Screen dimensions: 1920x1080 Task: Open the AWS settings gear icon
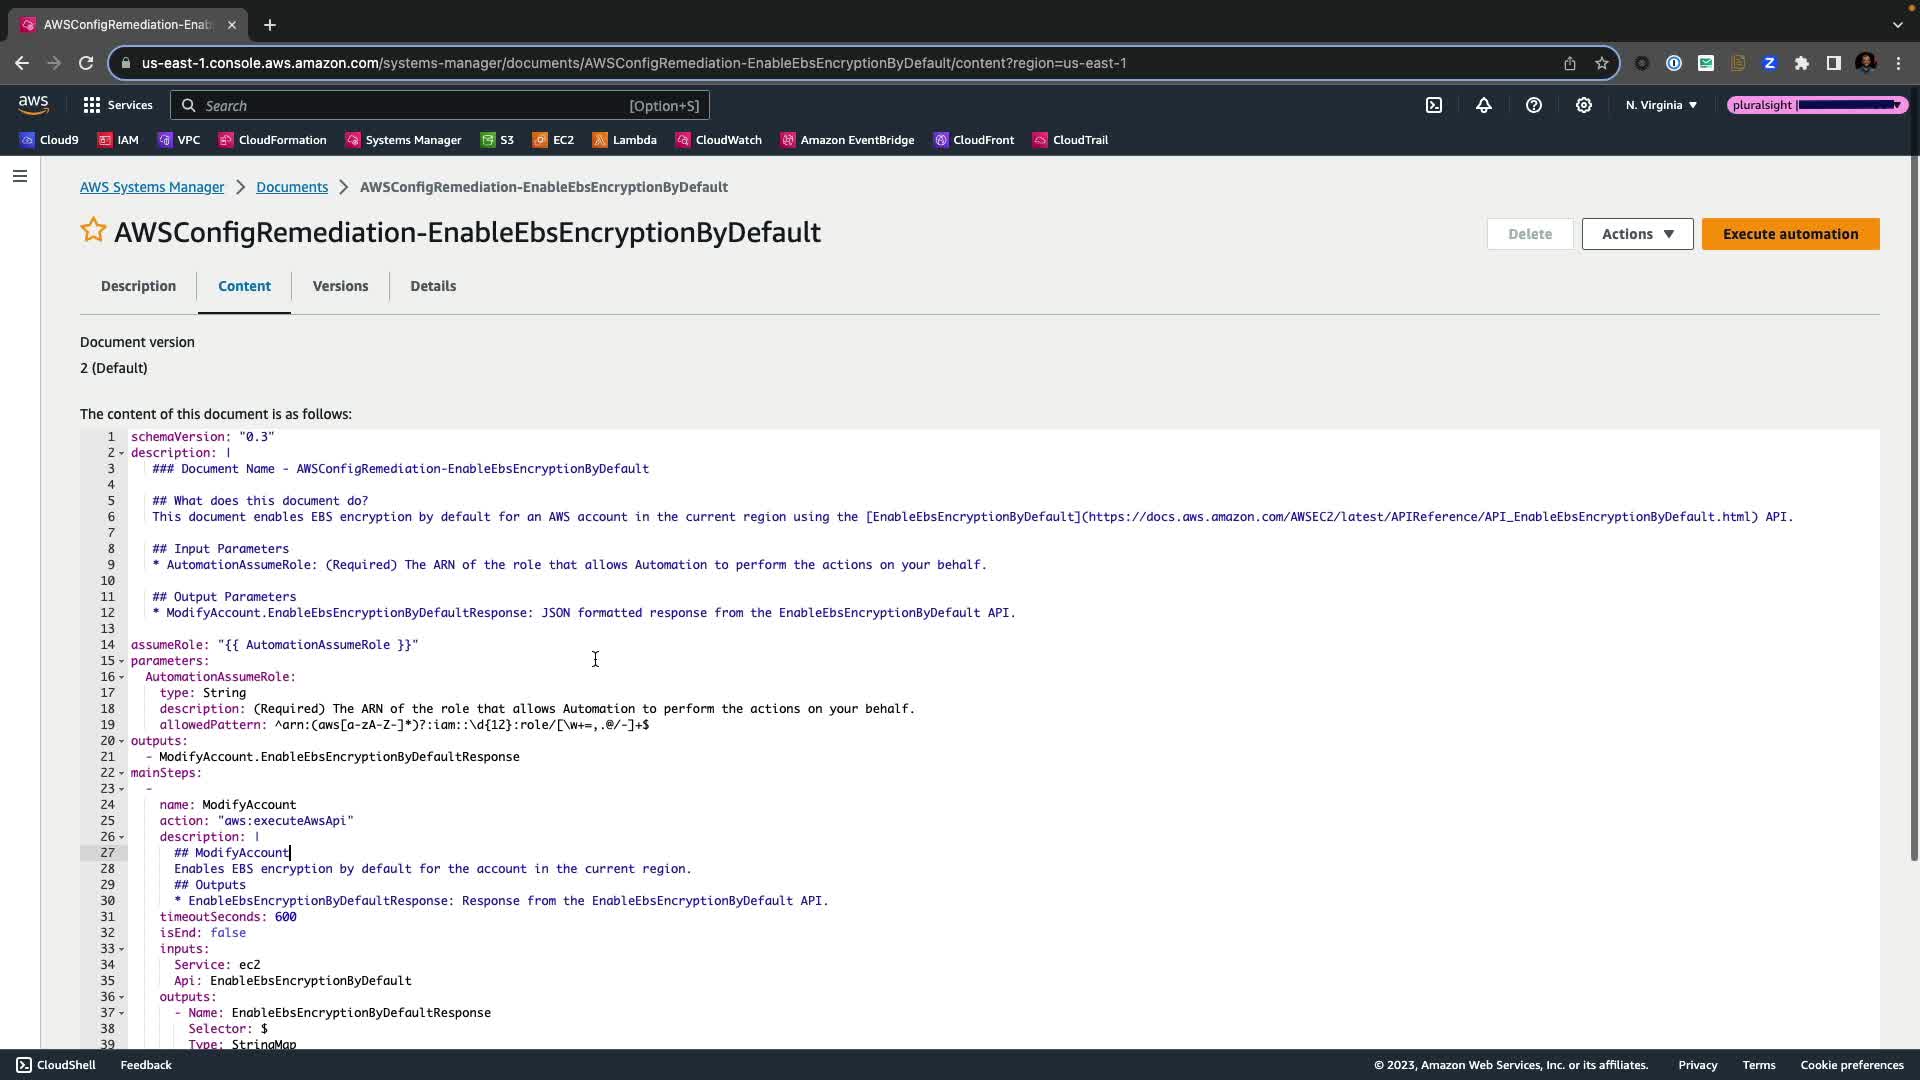click(1584, 105)
